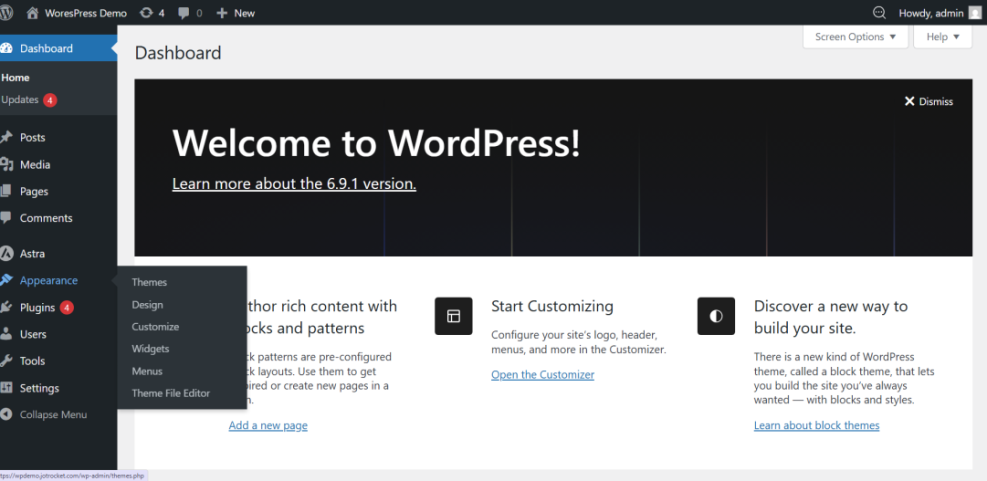Click the Start Customizing layout icon
987x481 pixels.
pos(453,316)
